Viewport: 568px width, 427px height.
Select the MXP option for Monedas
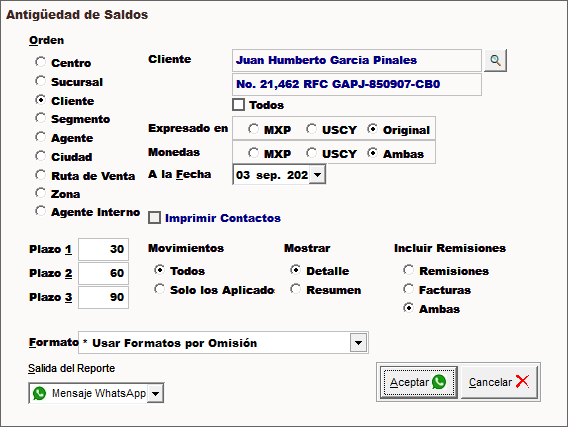tap(253, 153)
